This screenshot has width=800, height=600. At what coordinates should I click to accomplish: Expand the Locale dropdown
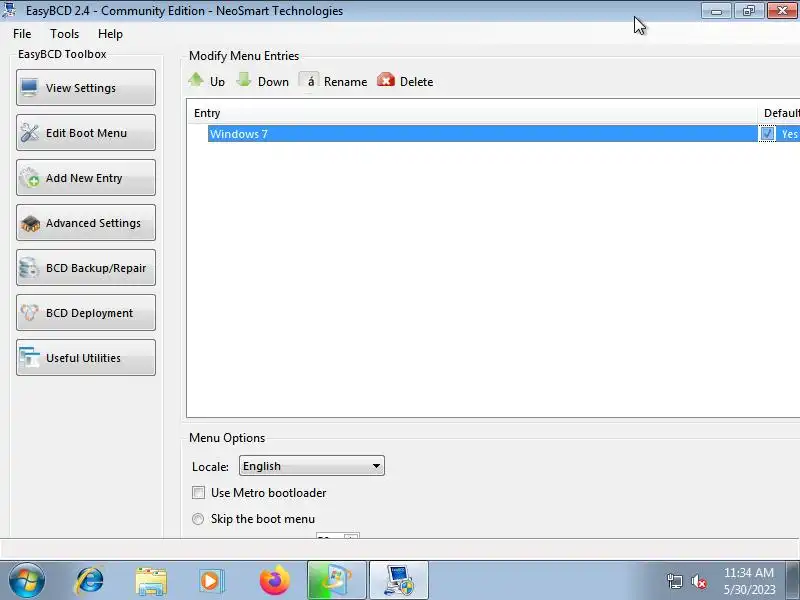pos(312,466)
